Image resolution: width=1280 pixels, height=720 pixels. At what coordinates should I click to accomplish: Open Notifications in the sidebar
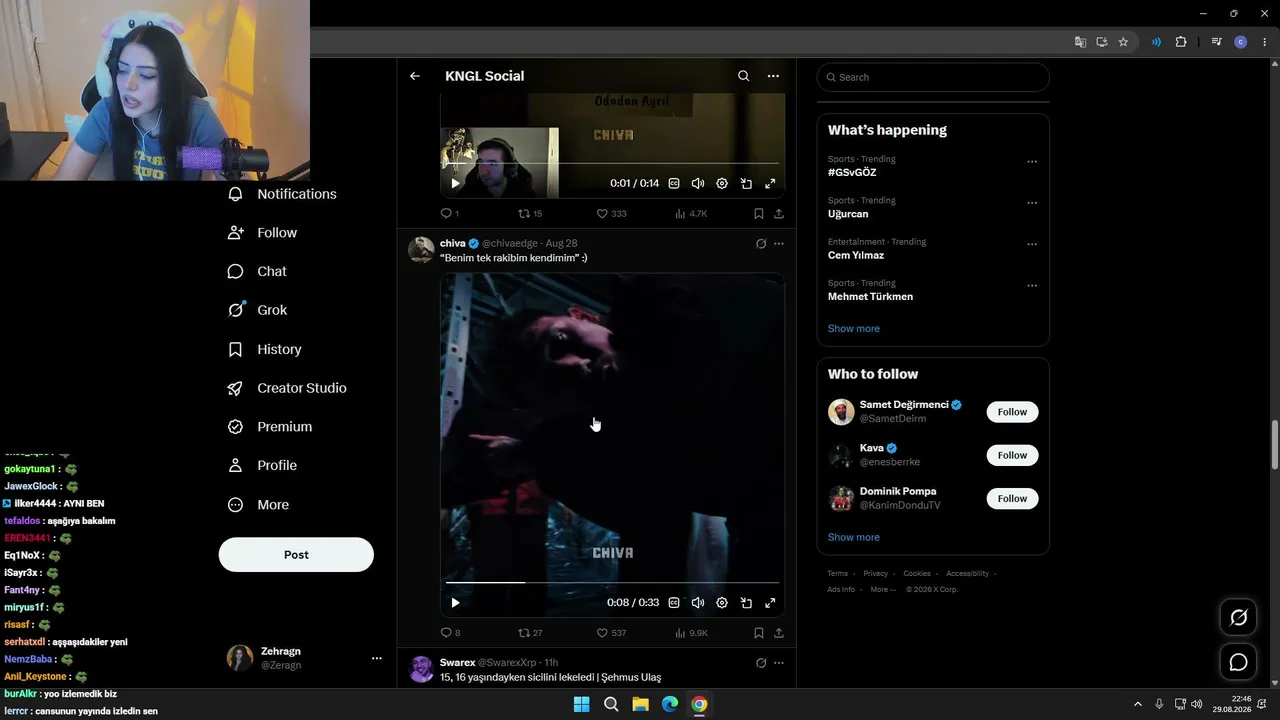click(283, 194)
